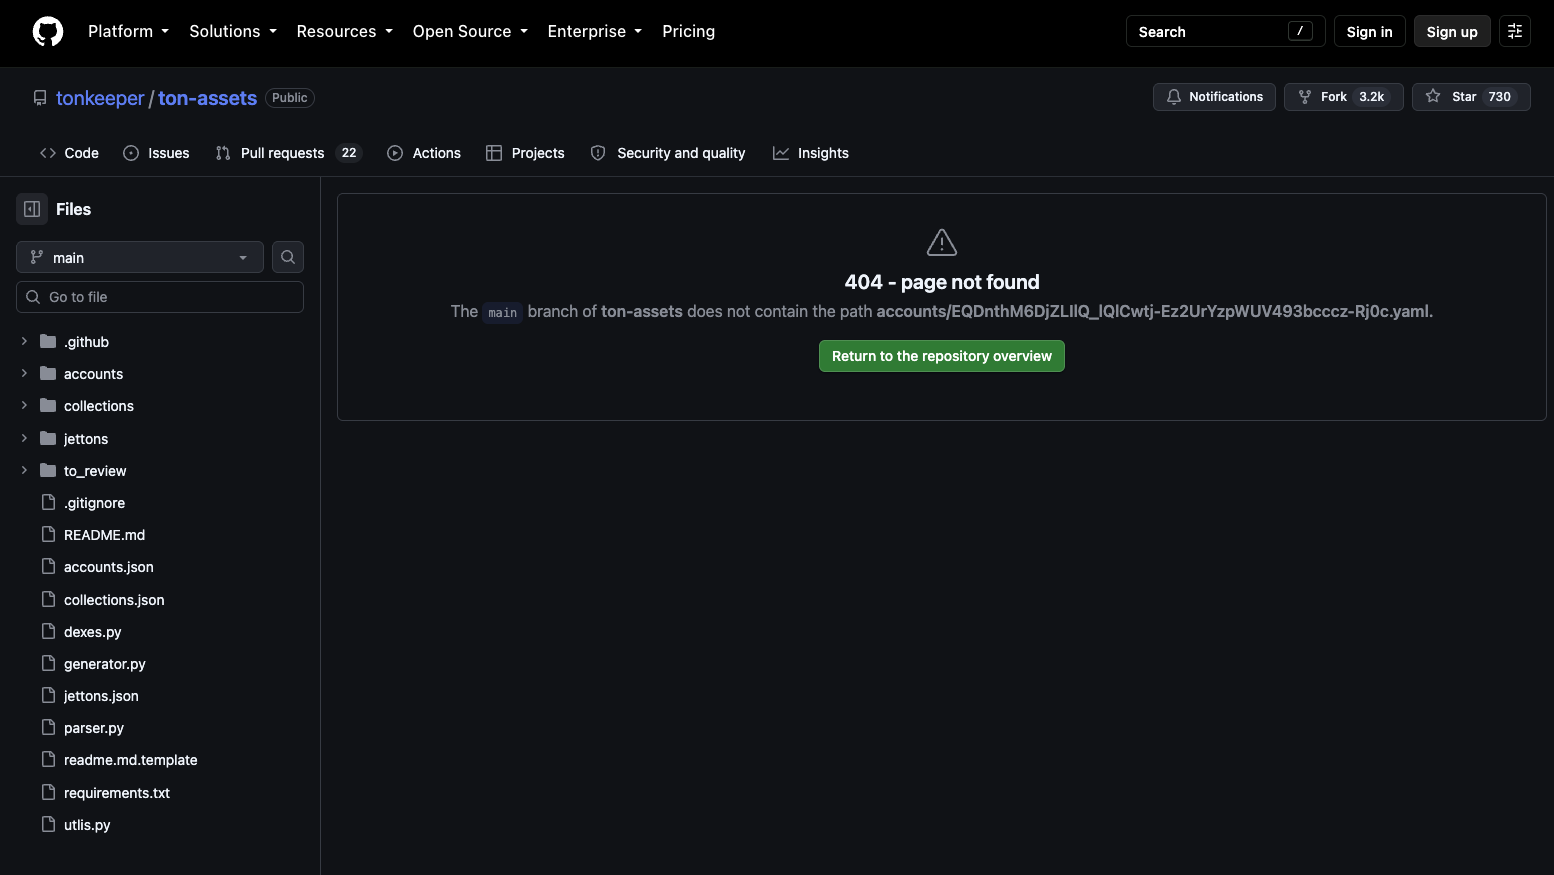Expand the to_review folder chevron
The height and width of the screenshot is (875, 1554).
(x=24, y=470)
